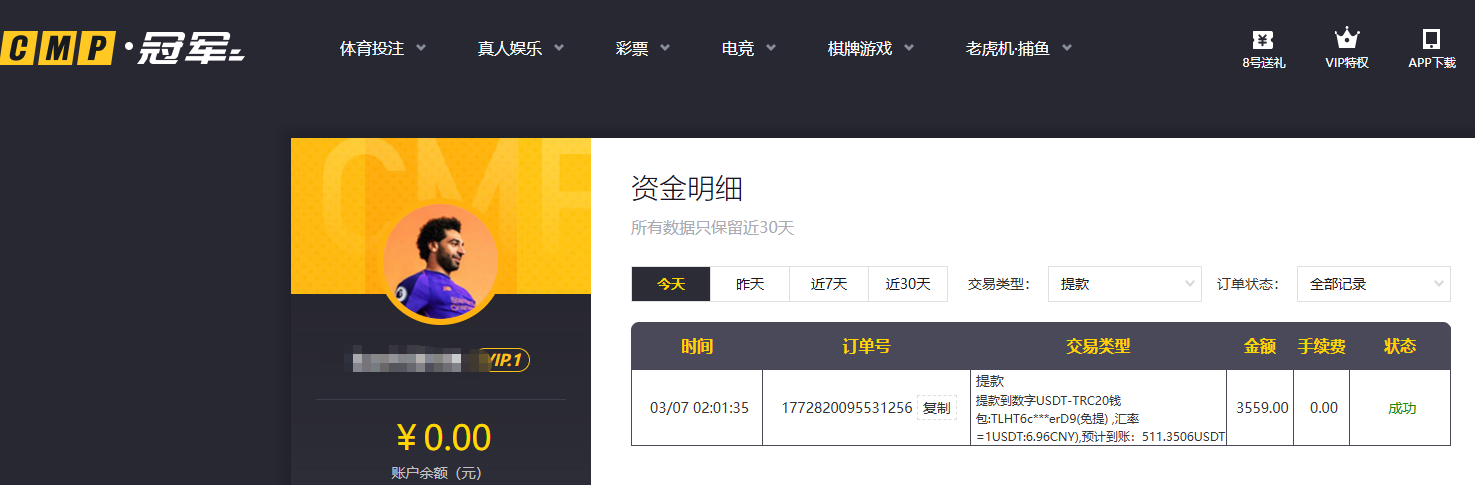Switch to the 近30天 date filter
This screenshot has height=485, width=1475.
(908, 284)
